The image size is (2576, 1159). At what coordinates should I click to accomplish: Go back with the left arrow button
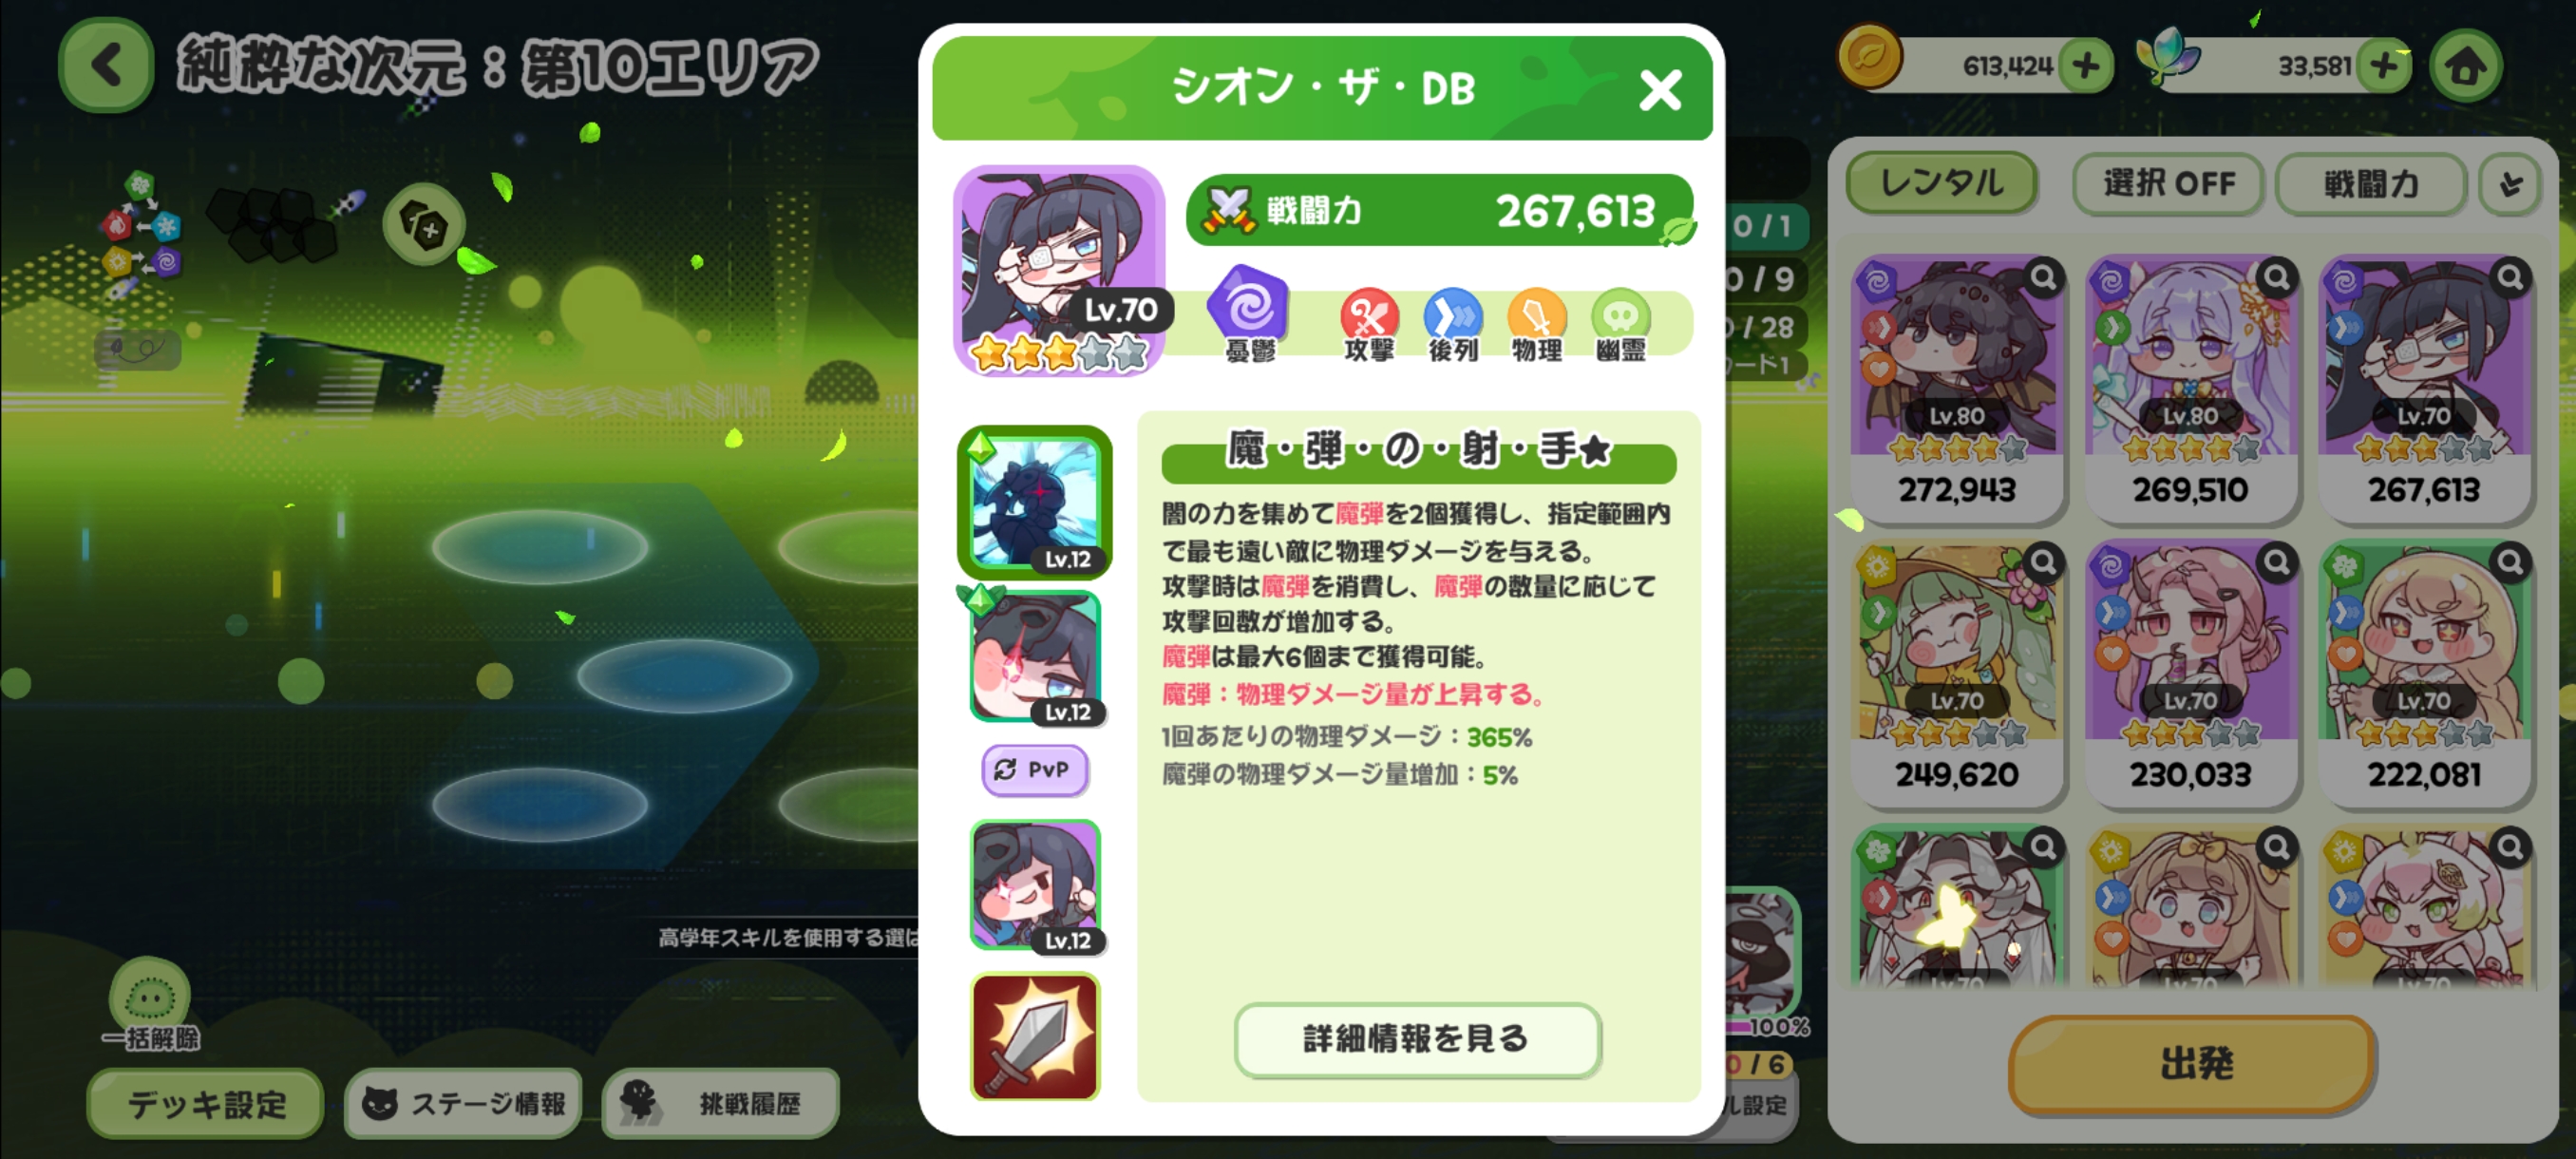tap(106, 65)
